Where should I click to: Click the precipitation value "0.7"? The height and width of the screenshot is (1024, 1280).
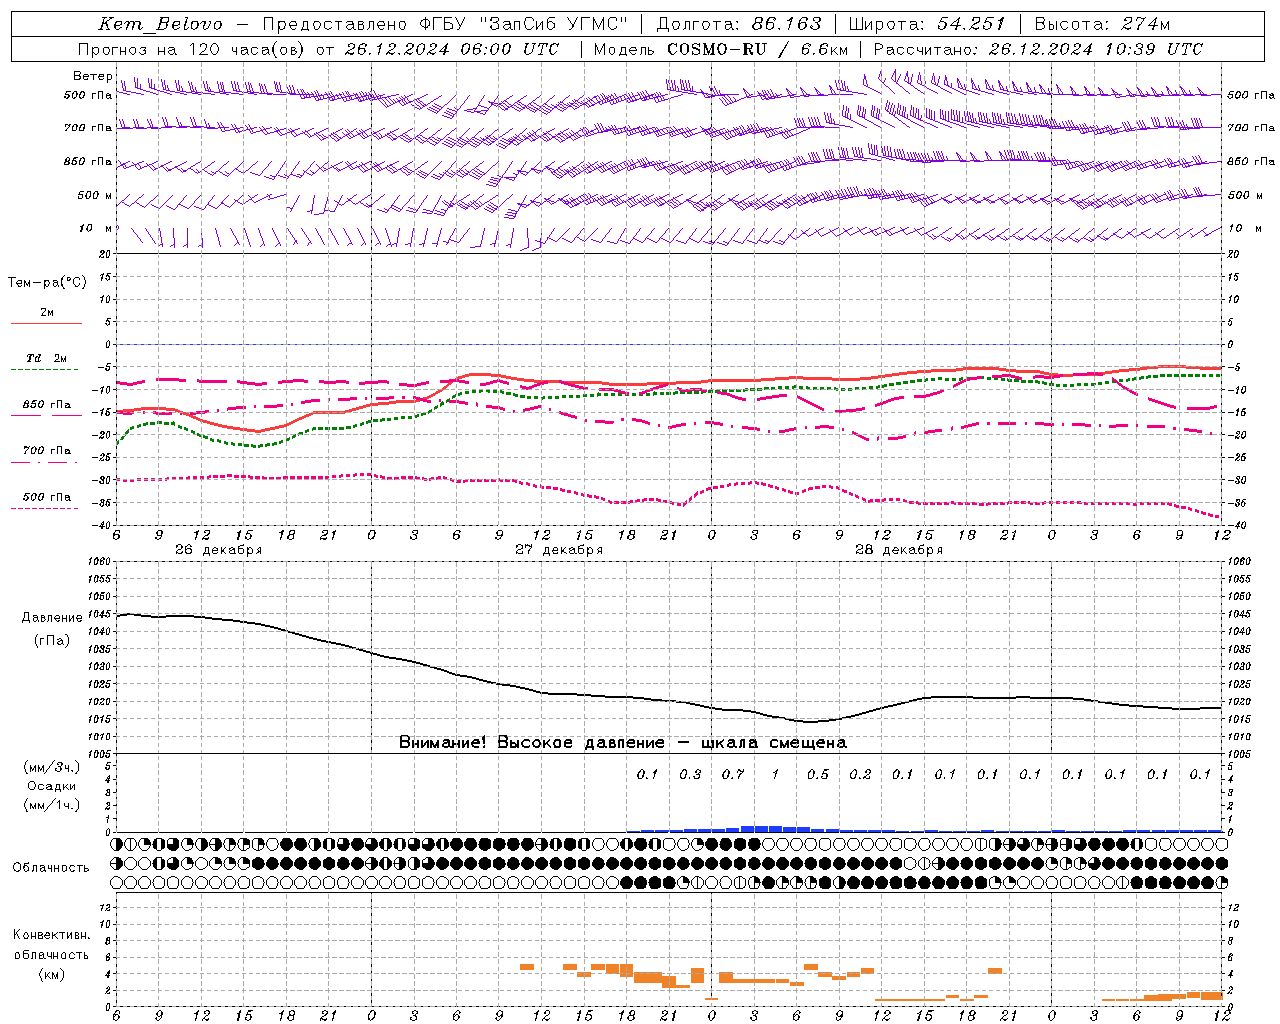(x=733, y=775)
